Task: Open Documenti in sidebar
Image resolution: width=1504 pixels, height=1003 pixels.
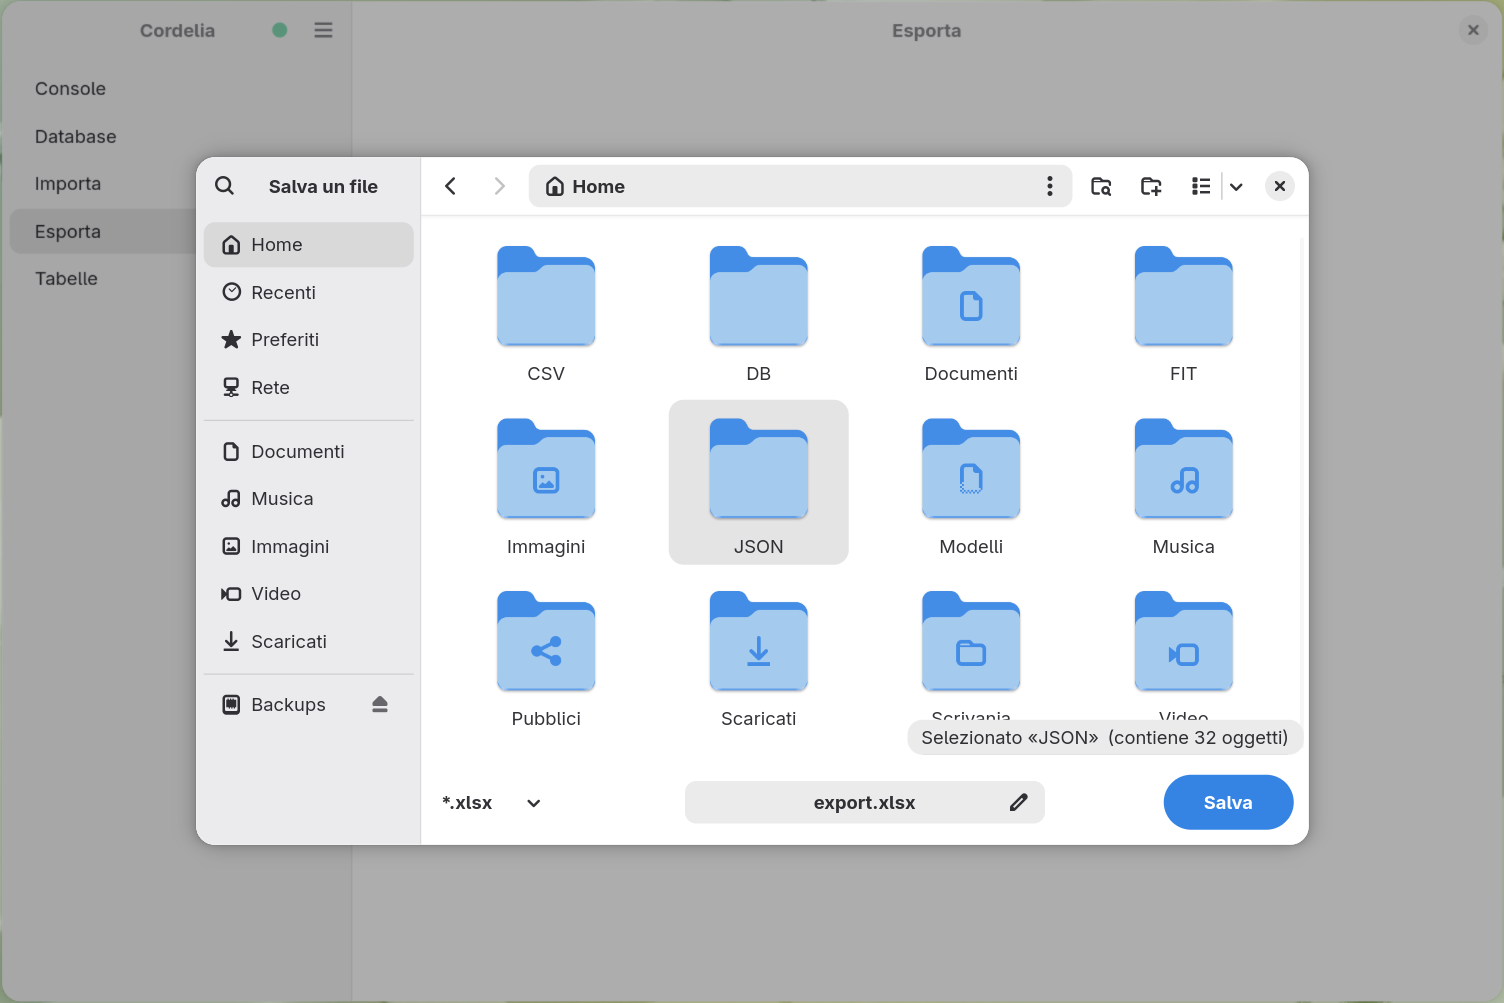Action: coord(309,452)
